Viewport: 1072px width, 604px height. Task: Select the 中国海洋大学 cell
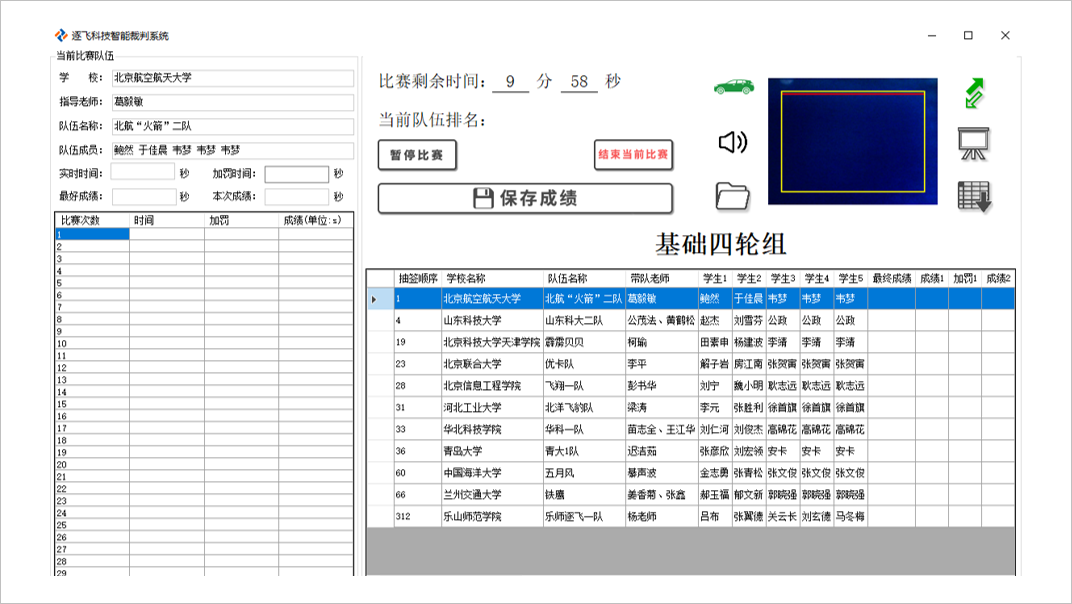[492, 473]
